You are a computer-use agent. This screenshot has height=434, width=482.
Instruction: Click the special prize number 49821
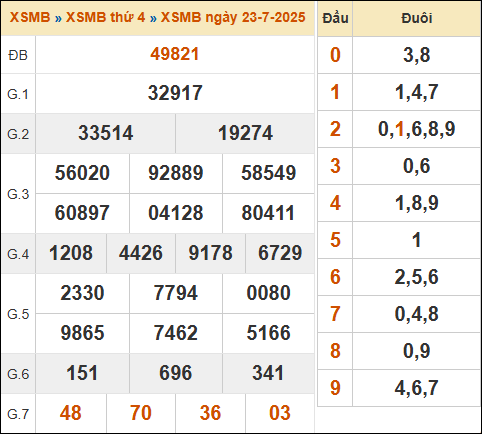pos(175,54)
